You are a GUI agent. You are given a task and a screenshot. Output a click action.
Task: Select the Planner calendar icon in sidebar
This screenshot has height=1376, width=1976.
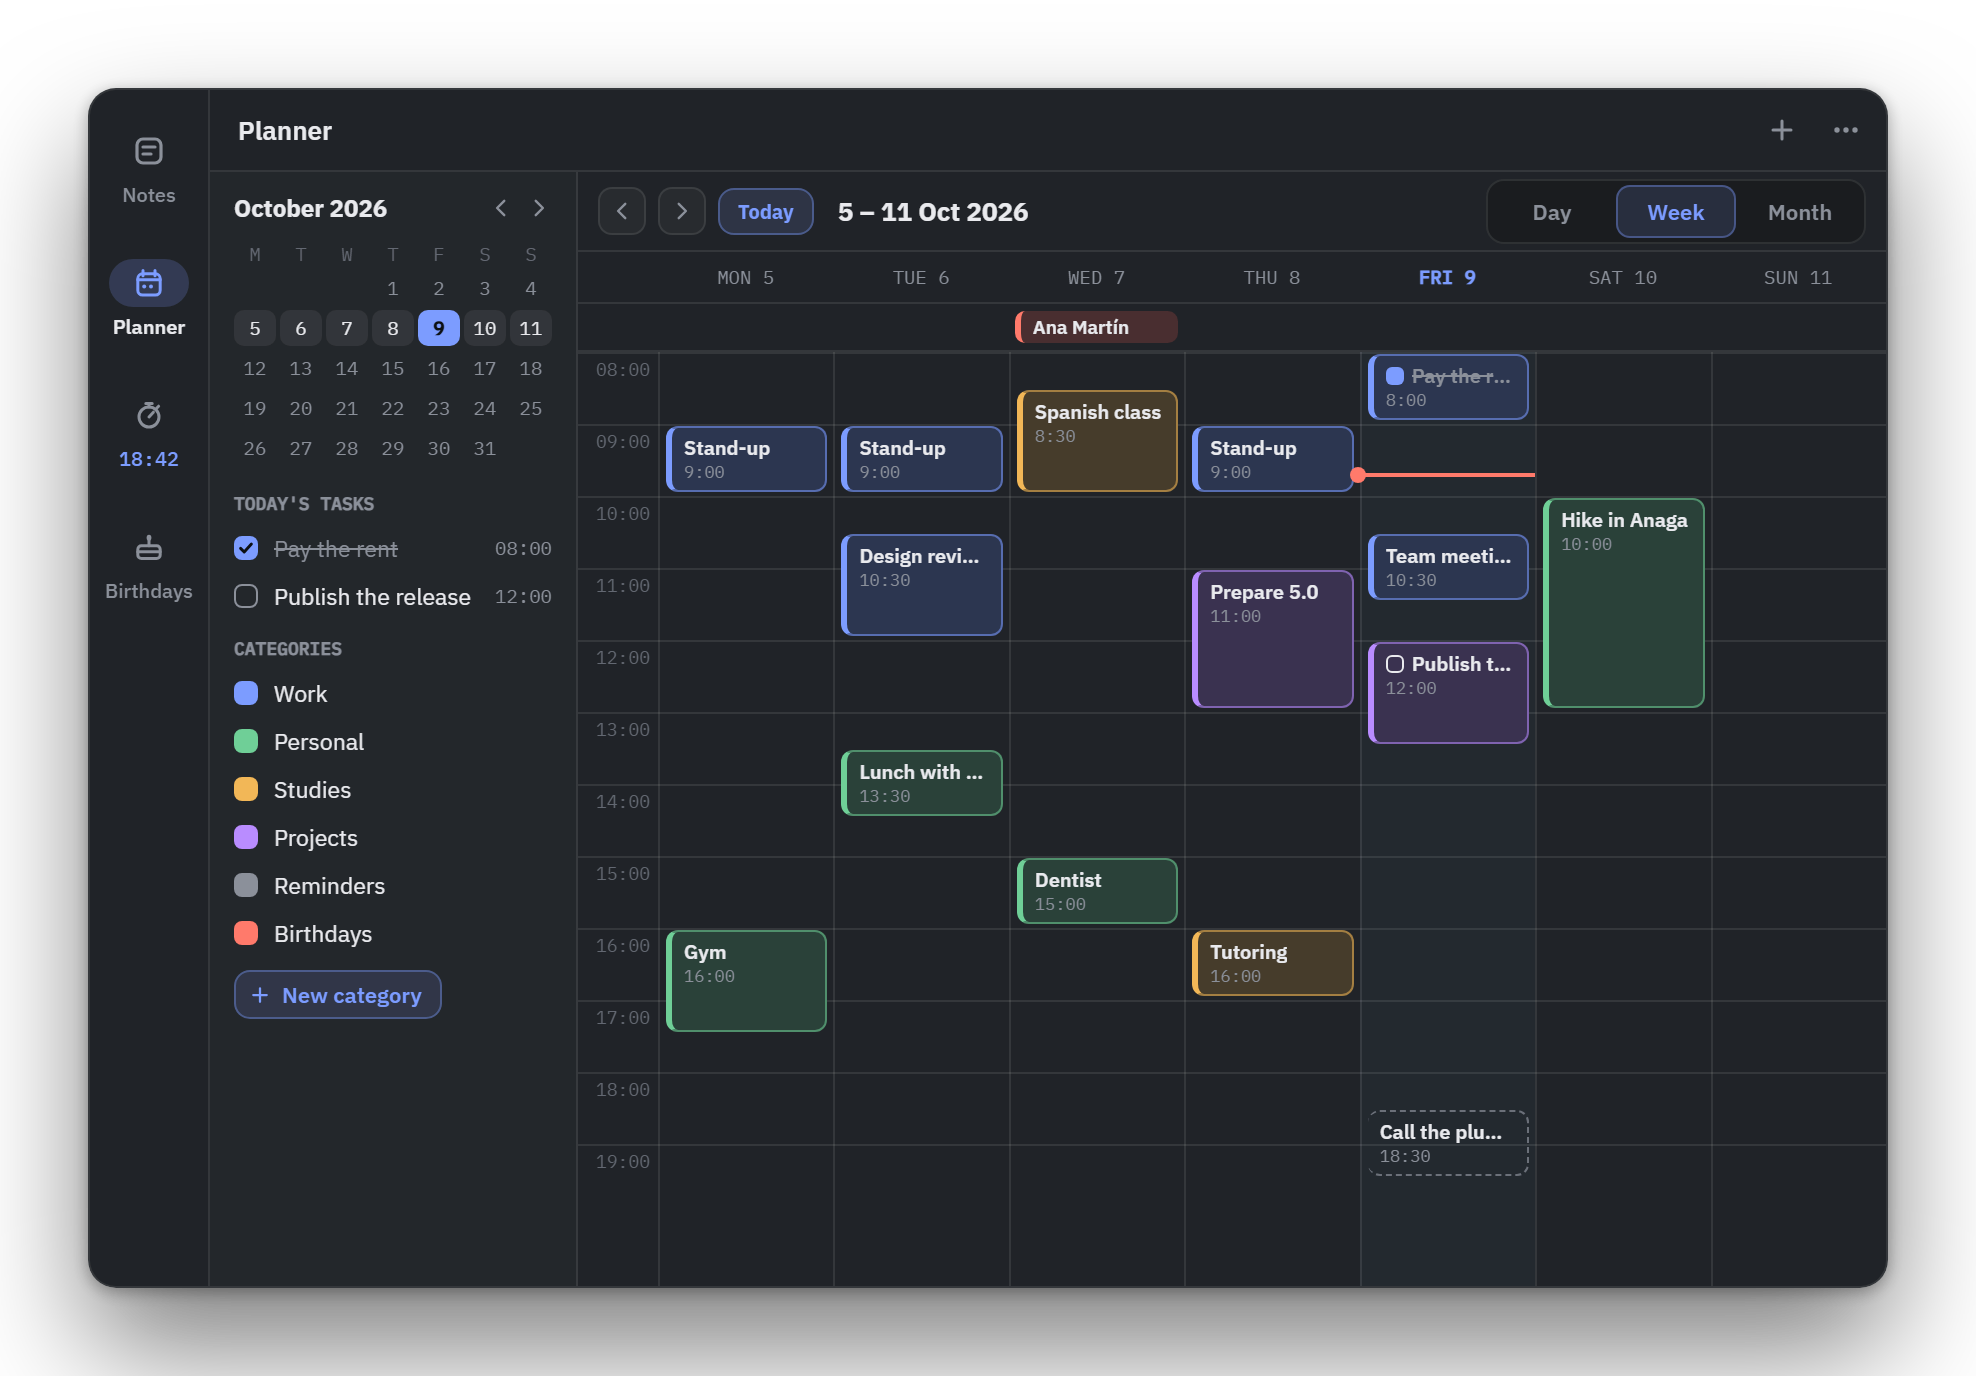149,284
